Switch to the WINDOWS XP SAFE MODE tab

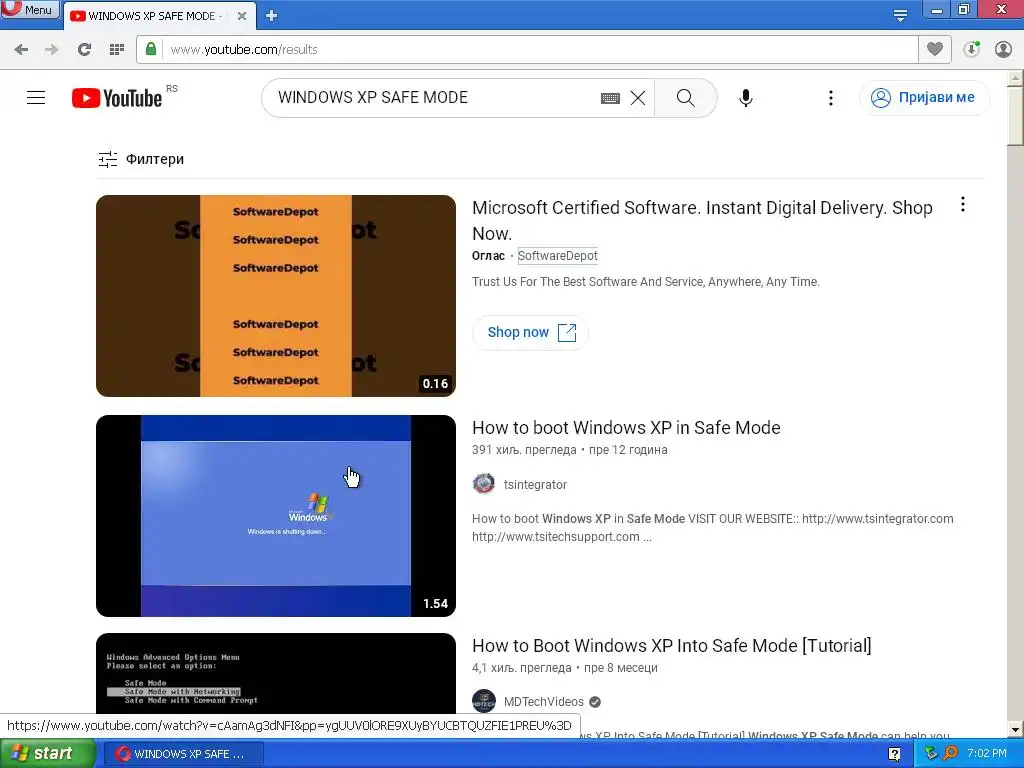pyautogui.click(x=155, y=16)
